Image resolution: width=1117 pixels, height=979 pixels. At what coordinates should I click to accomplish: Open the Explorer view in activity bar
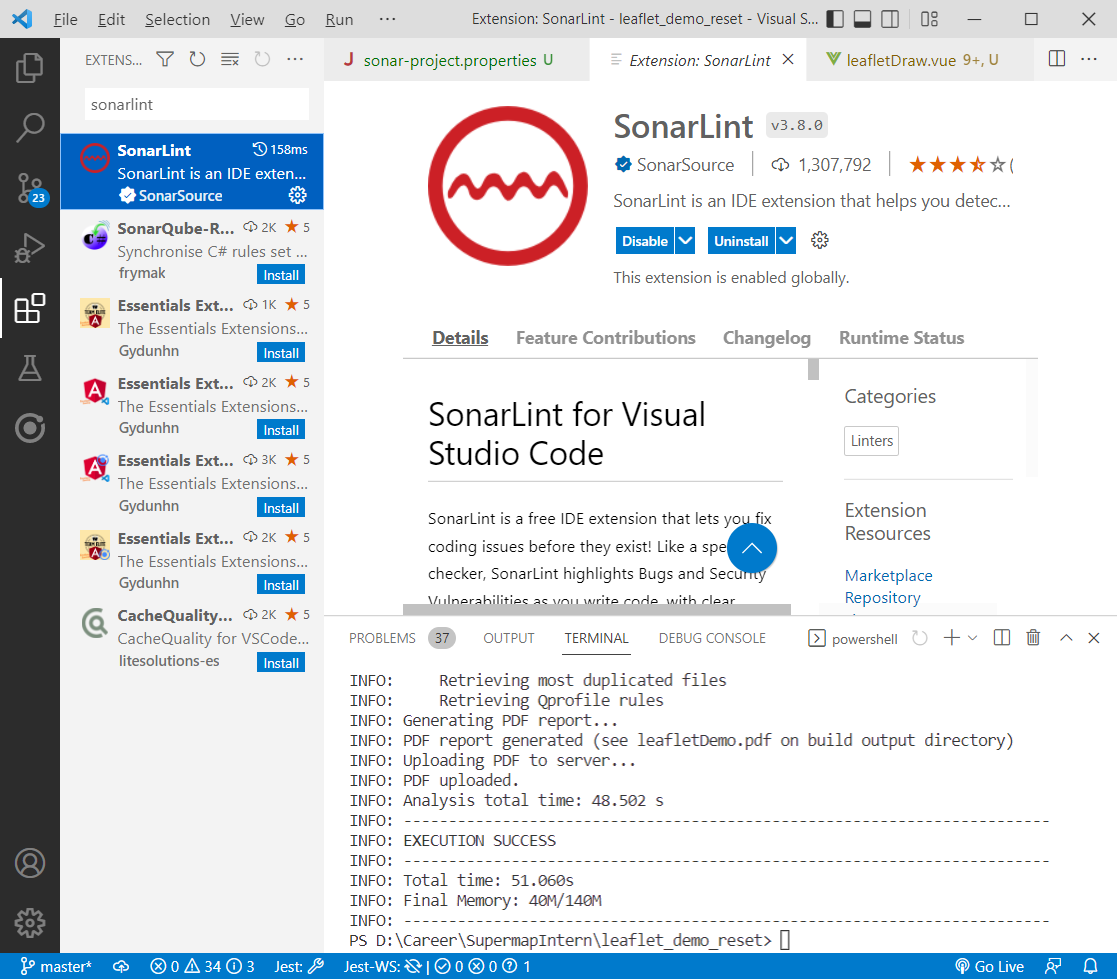pyautogui.click(x=30, y=68)
